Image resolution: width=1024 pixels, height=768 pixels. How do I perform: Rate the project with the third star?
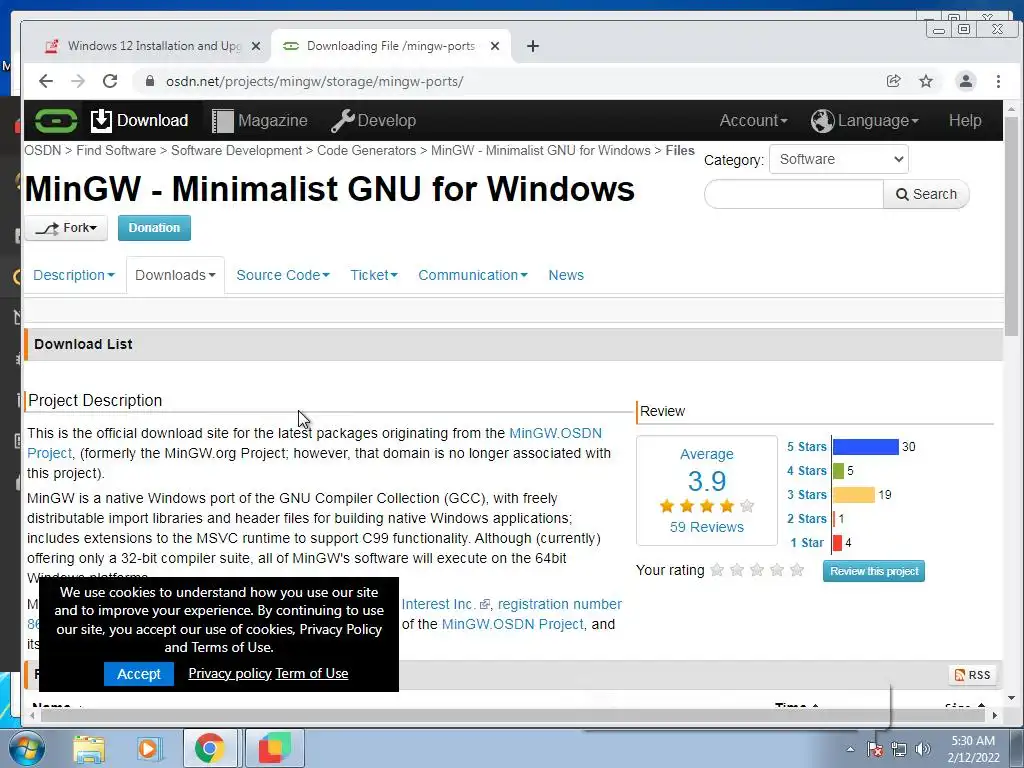757,570
